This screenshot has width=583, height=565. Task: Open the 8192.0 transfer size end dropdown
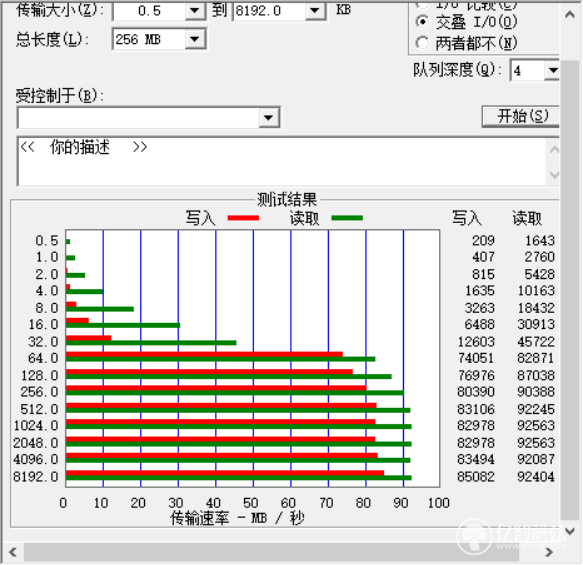pyautogui.click(x=315, y=11)
